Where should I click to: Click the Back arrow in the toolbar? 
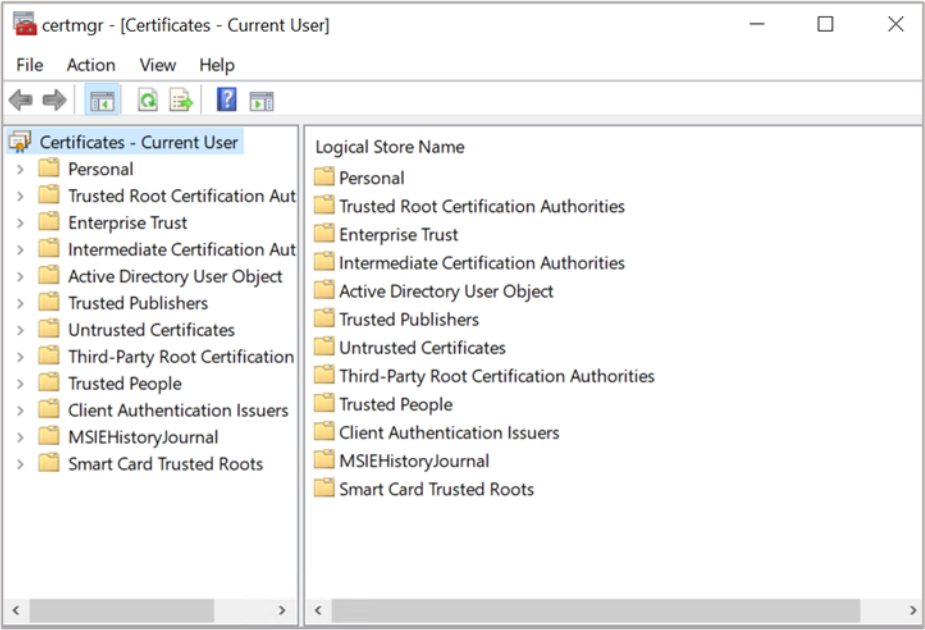pos(21,100)
